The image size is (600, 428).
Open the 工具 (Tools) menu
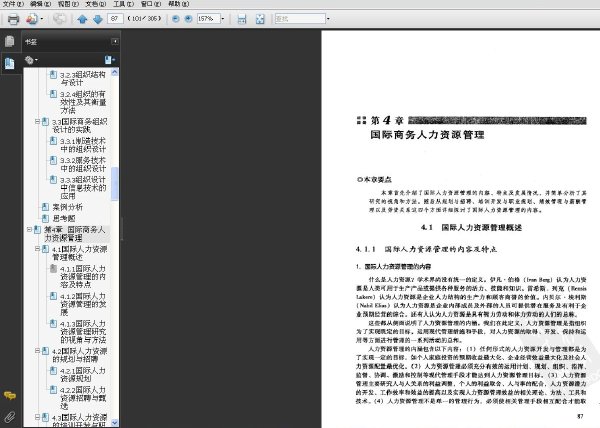(x=123, y=4)
